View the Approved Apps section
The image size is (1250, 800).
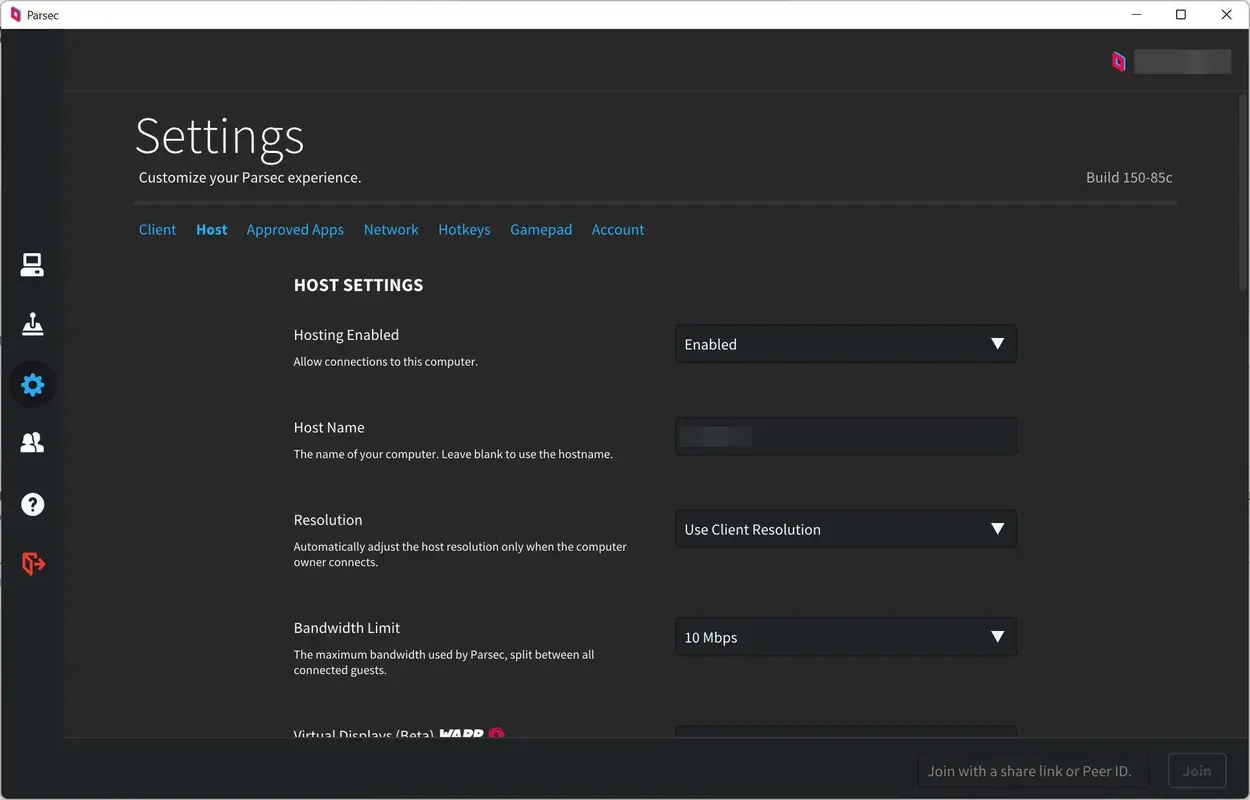coord(295,229)
